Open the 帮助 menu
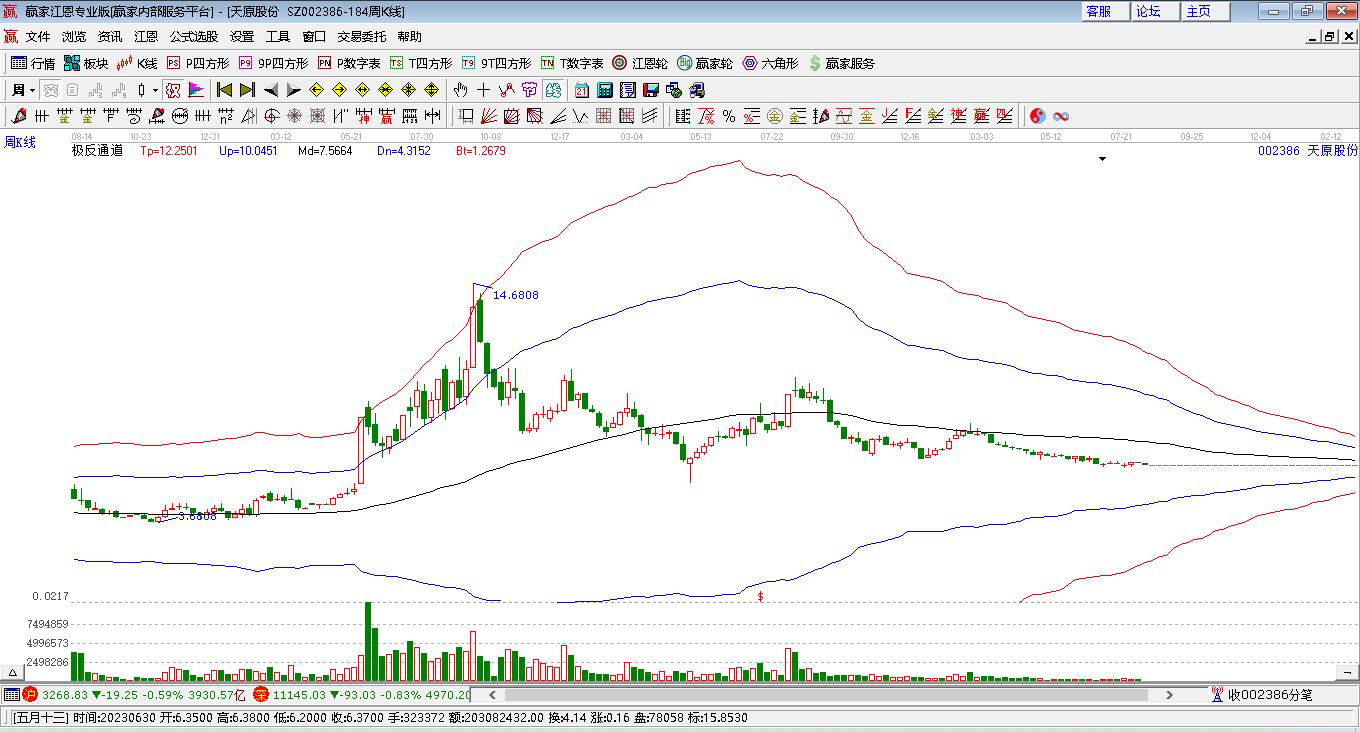The image size is (1360, 732). 410,37
